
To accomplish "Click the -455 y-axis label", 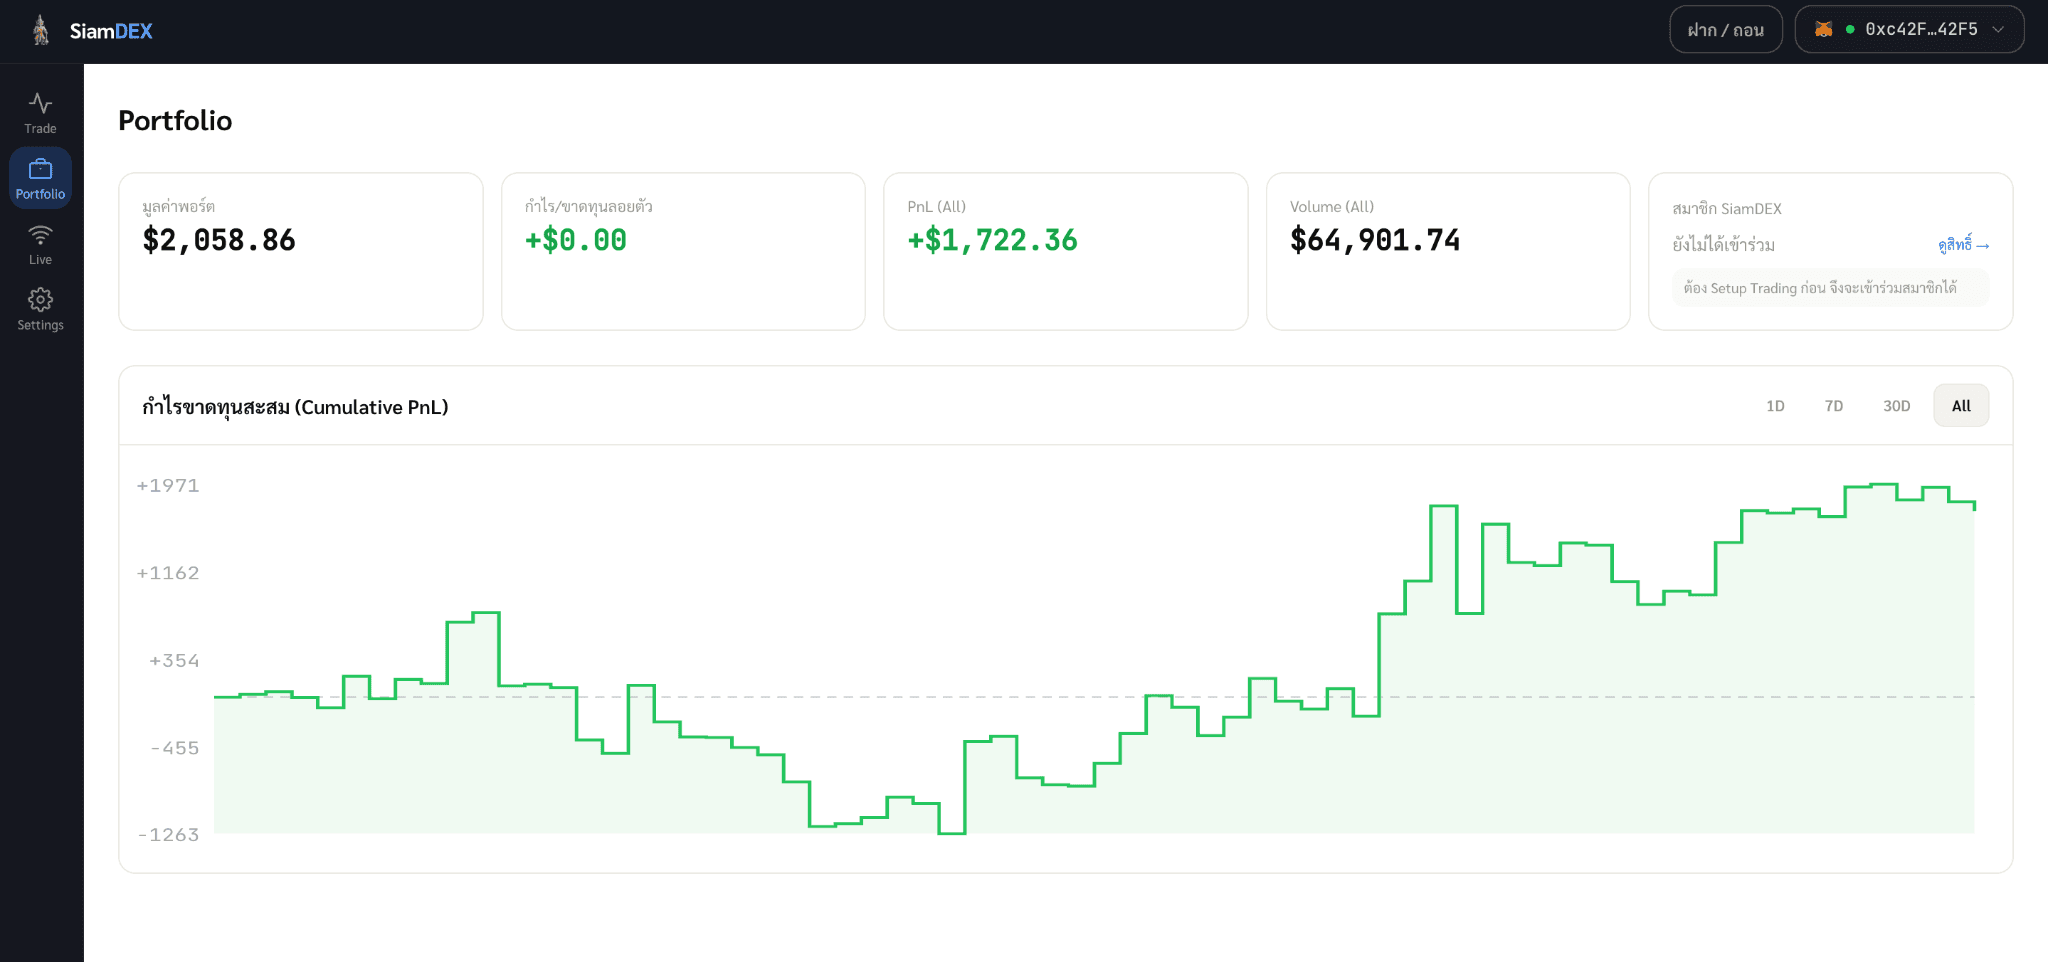I will 174,748.
